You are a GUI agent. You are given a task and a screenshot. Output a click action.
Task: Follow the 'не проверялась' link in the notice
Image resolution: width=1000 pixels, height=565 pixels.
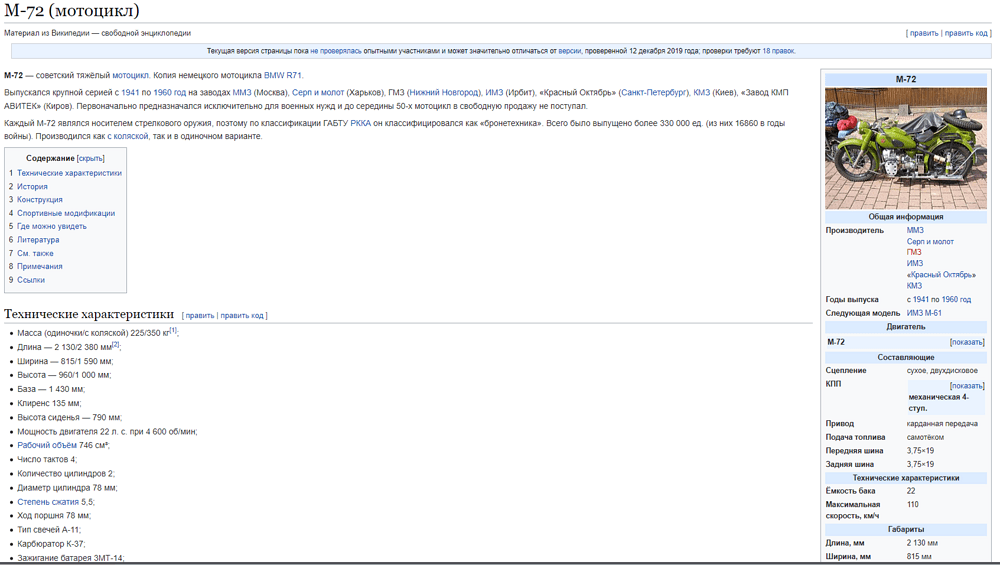point(335,51)
